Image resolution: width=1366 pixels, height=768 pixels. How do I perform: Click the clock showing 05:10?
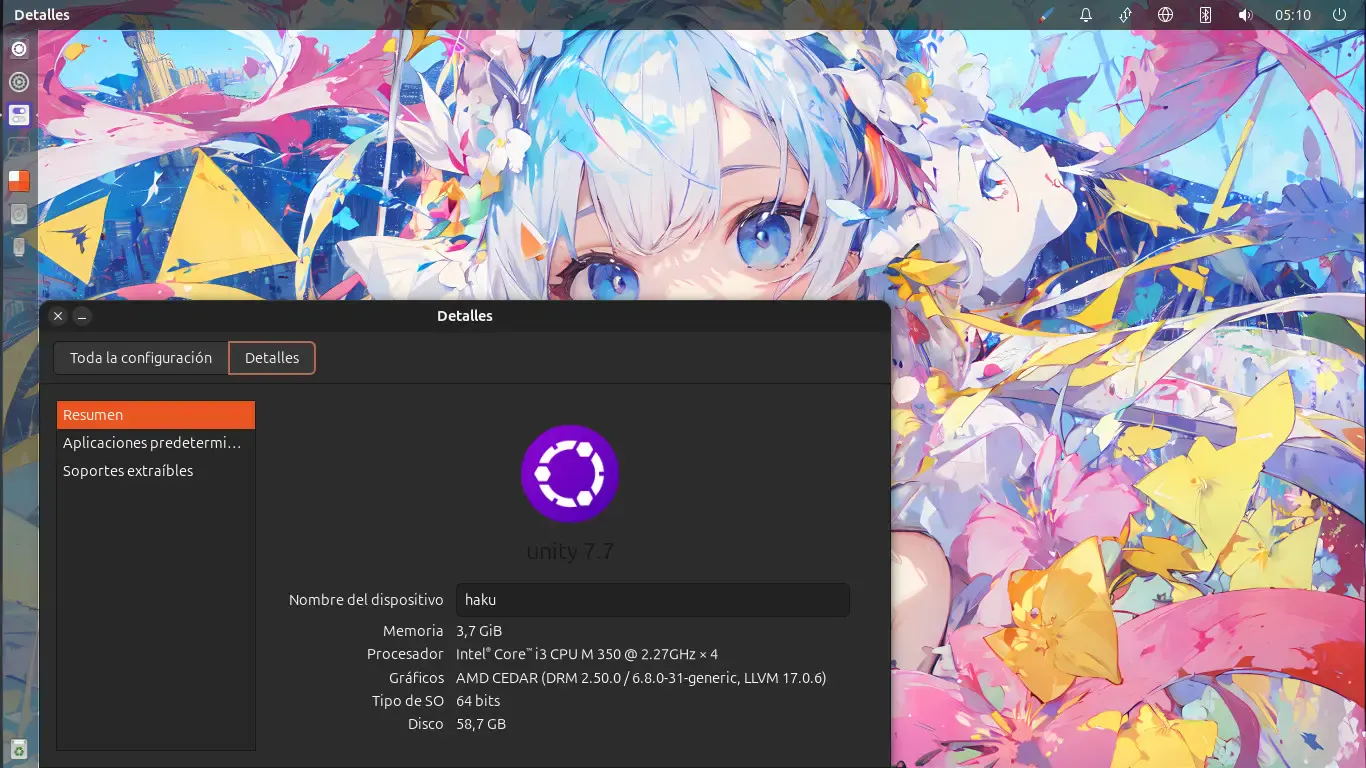pos(1292,15)
